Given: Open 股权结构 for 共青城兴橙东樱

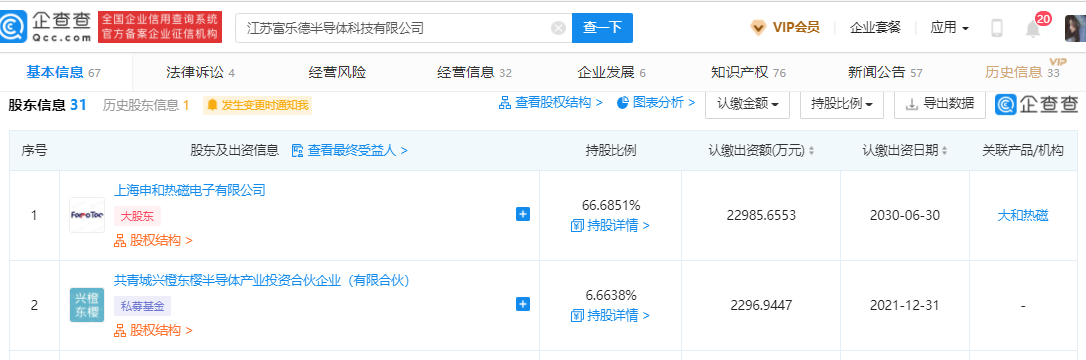Looking at the screenshot, I should 153,331.
